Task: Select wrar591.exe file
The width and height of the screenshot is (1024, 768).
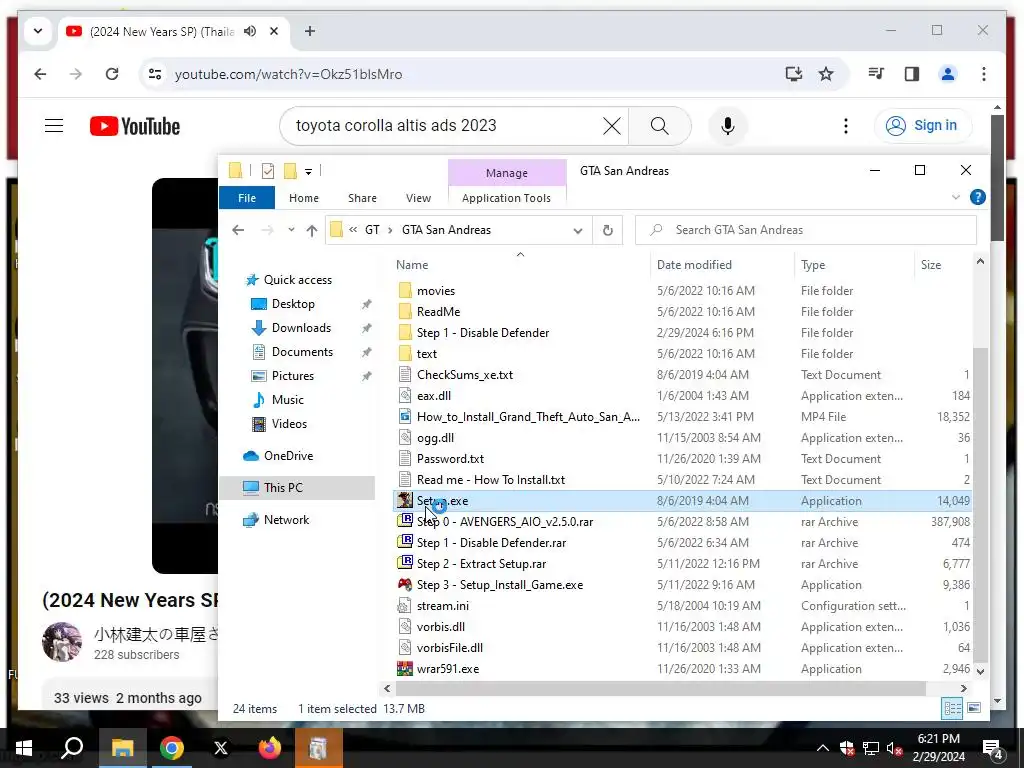Action: 447,669
